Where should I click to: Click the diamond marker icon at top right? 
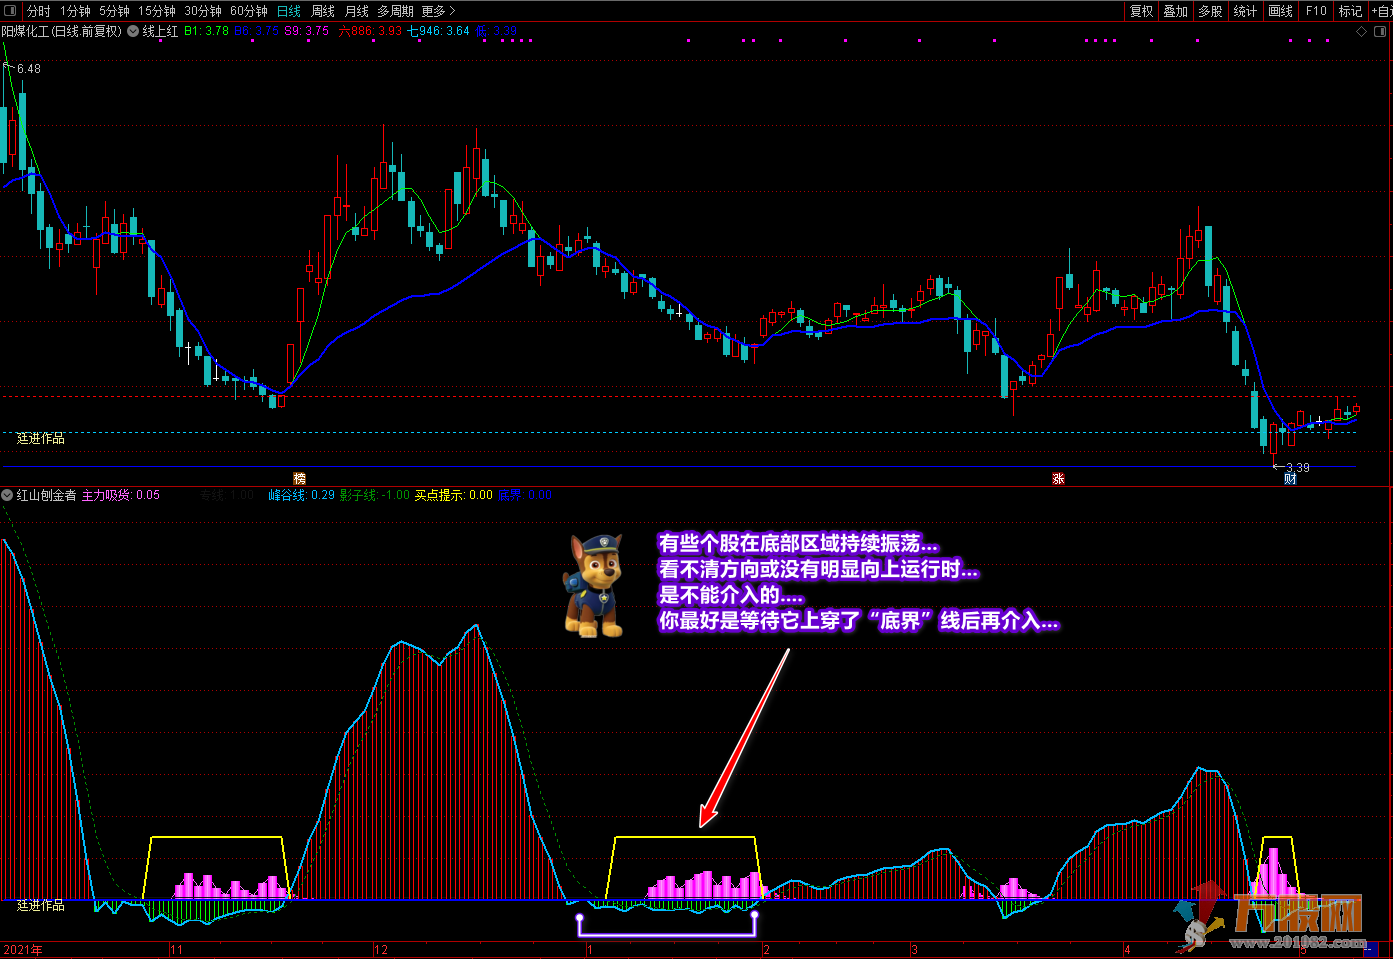click(x=1361, y=31)
